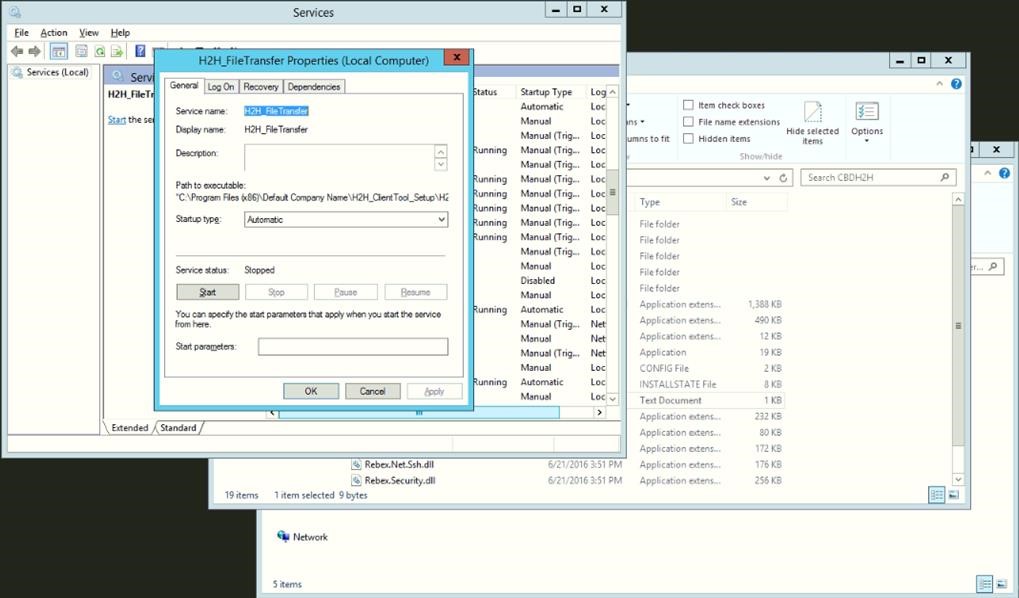Click the Start link in Services description pane
Screen dimensions: 1019x598
(x=117, y=120)
